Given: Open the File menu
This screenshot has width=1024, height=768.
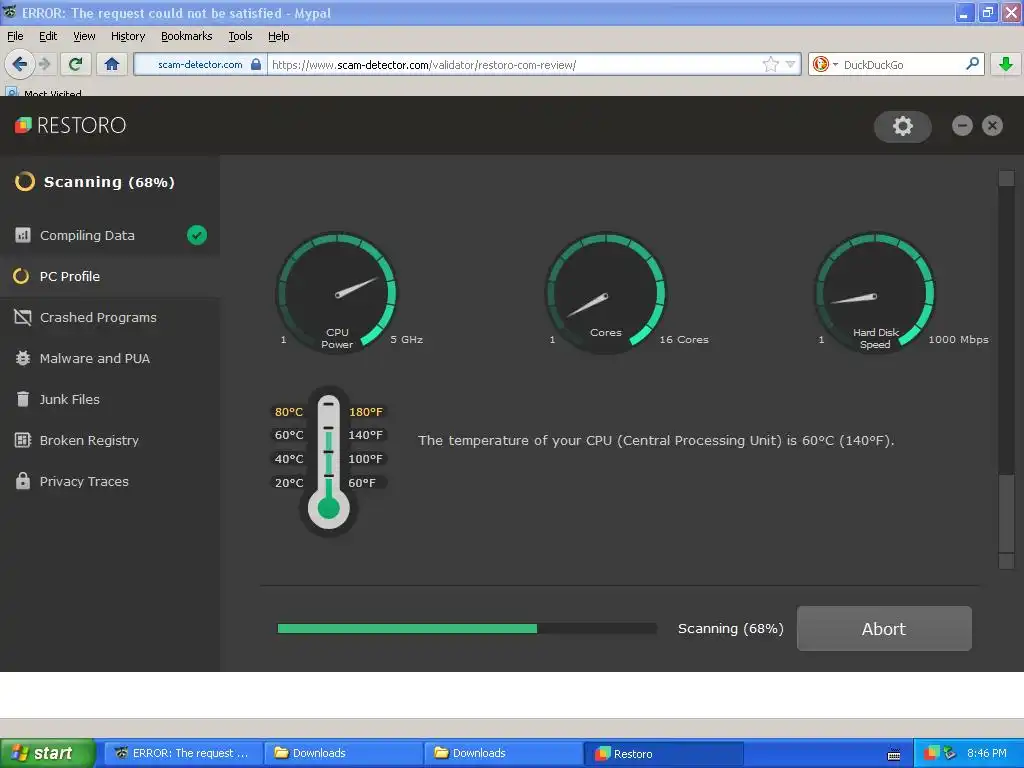Looking at the screenshot, I should tap(15, 36).
